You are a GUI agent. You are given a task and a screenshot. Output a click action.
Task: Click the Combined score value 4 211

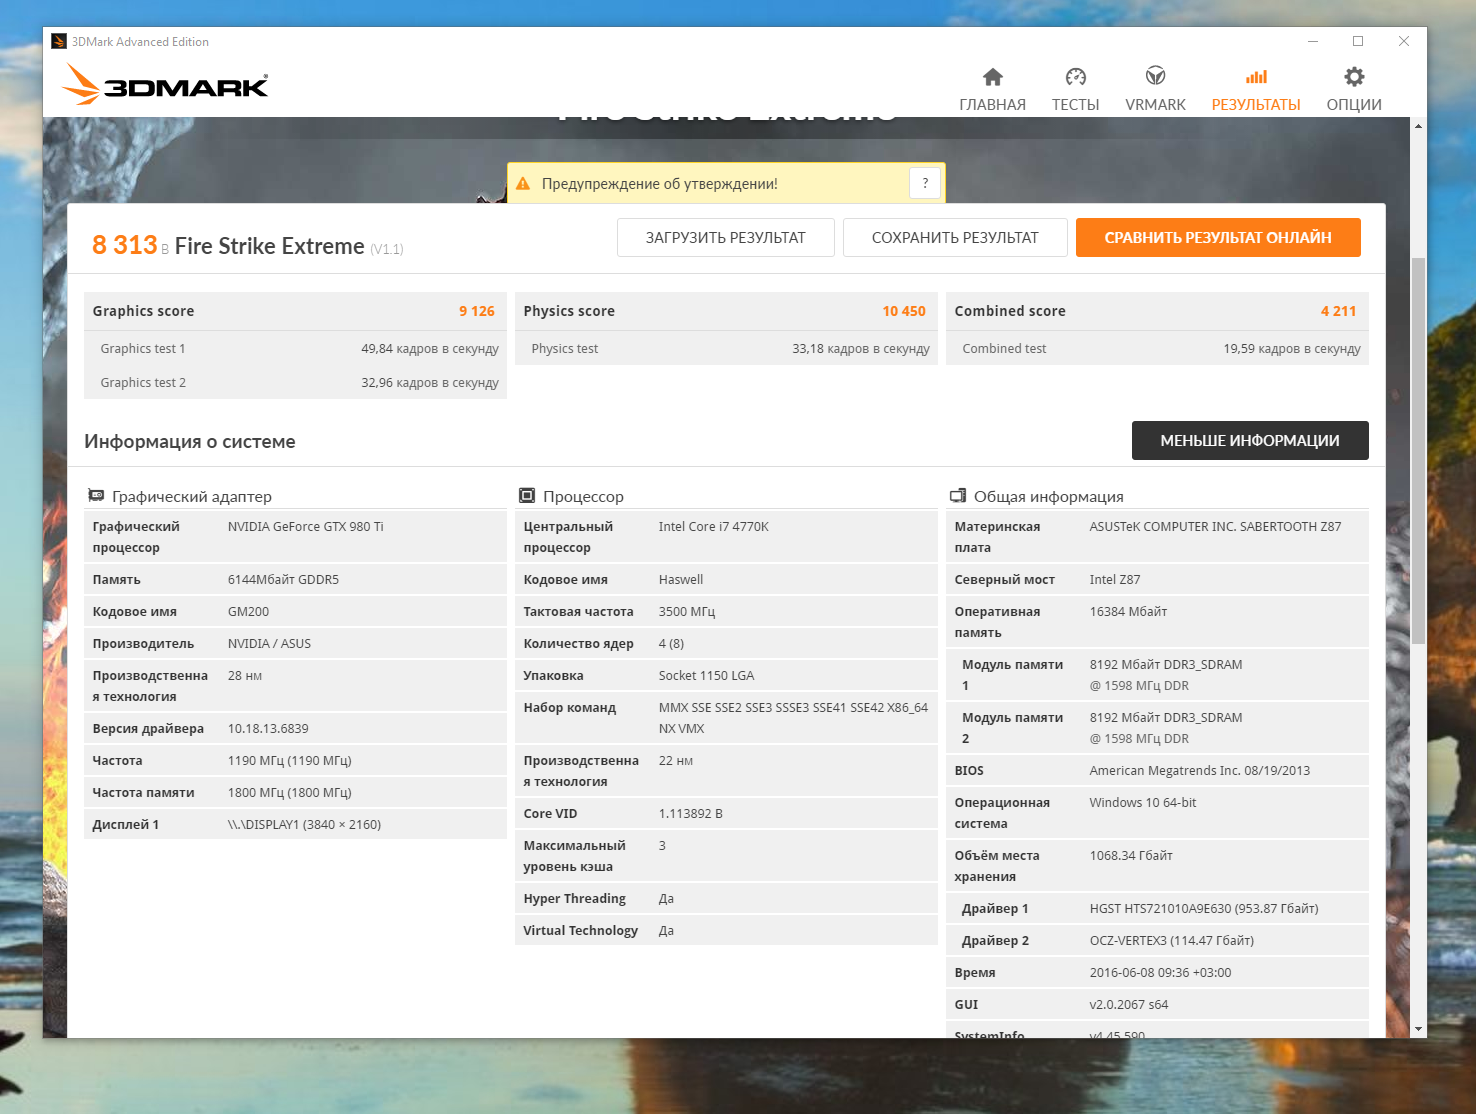point(1338,311)
